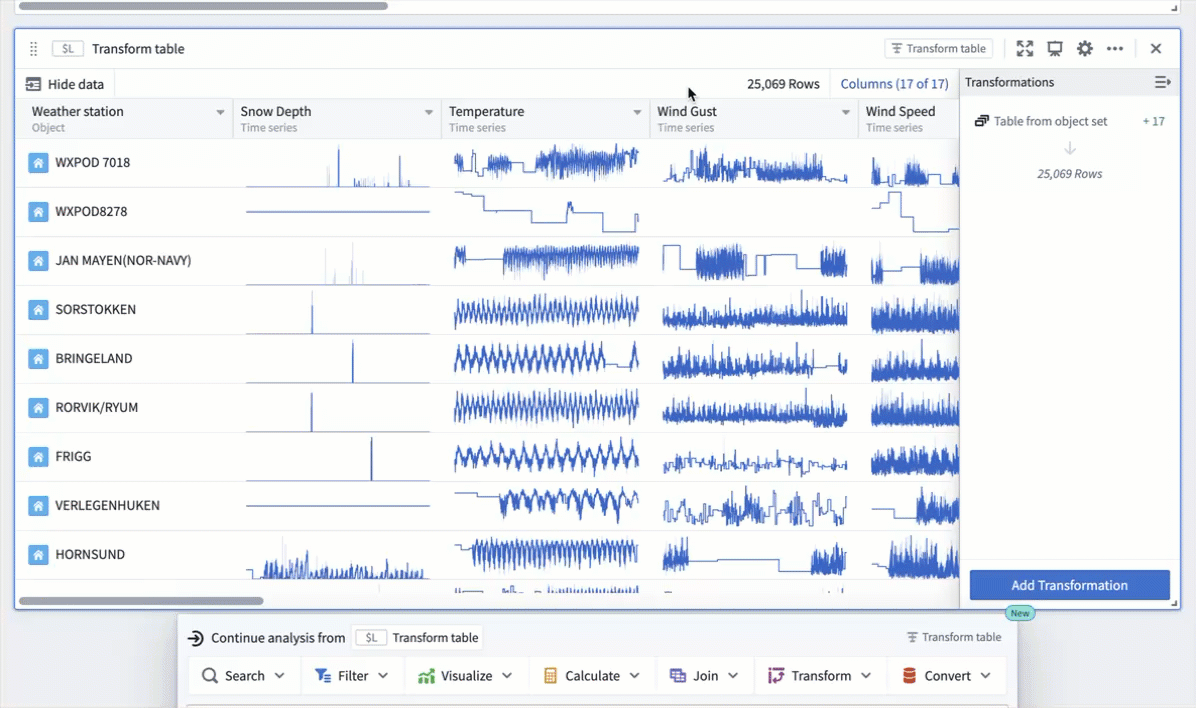This screenshot has width=1196, height=708.
Task: Click the Add Transformation button
Action: pyautogui.click(x=1069, y=584)
